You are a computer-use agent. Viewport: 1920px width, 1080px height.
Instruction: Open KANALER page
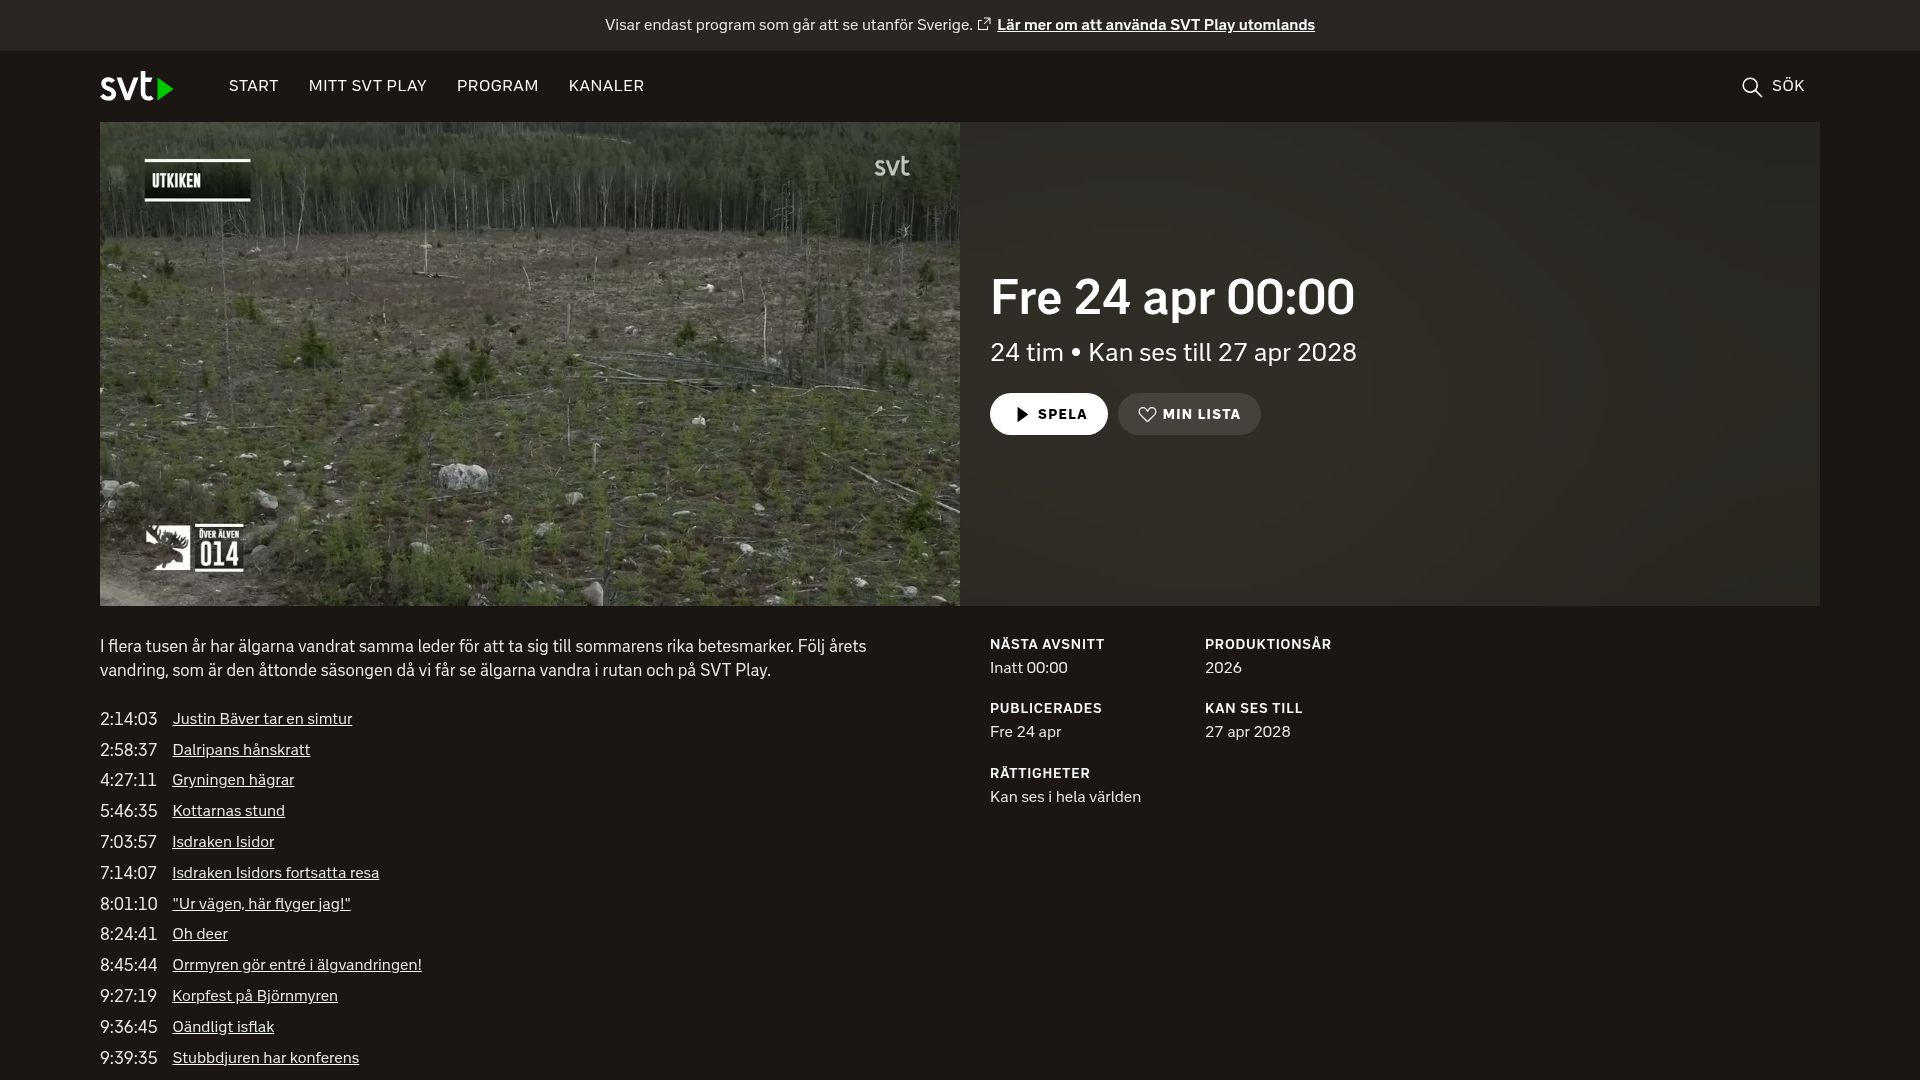pos(606,86)
